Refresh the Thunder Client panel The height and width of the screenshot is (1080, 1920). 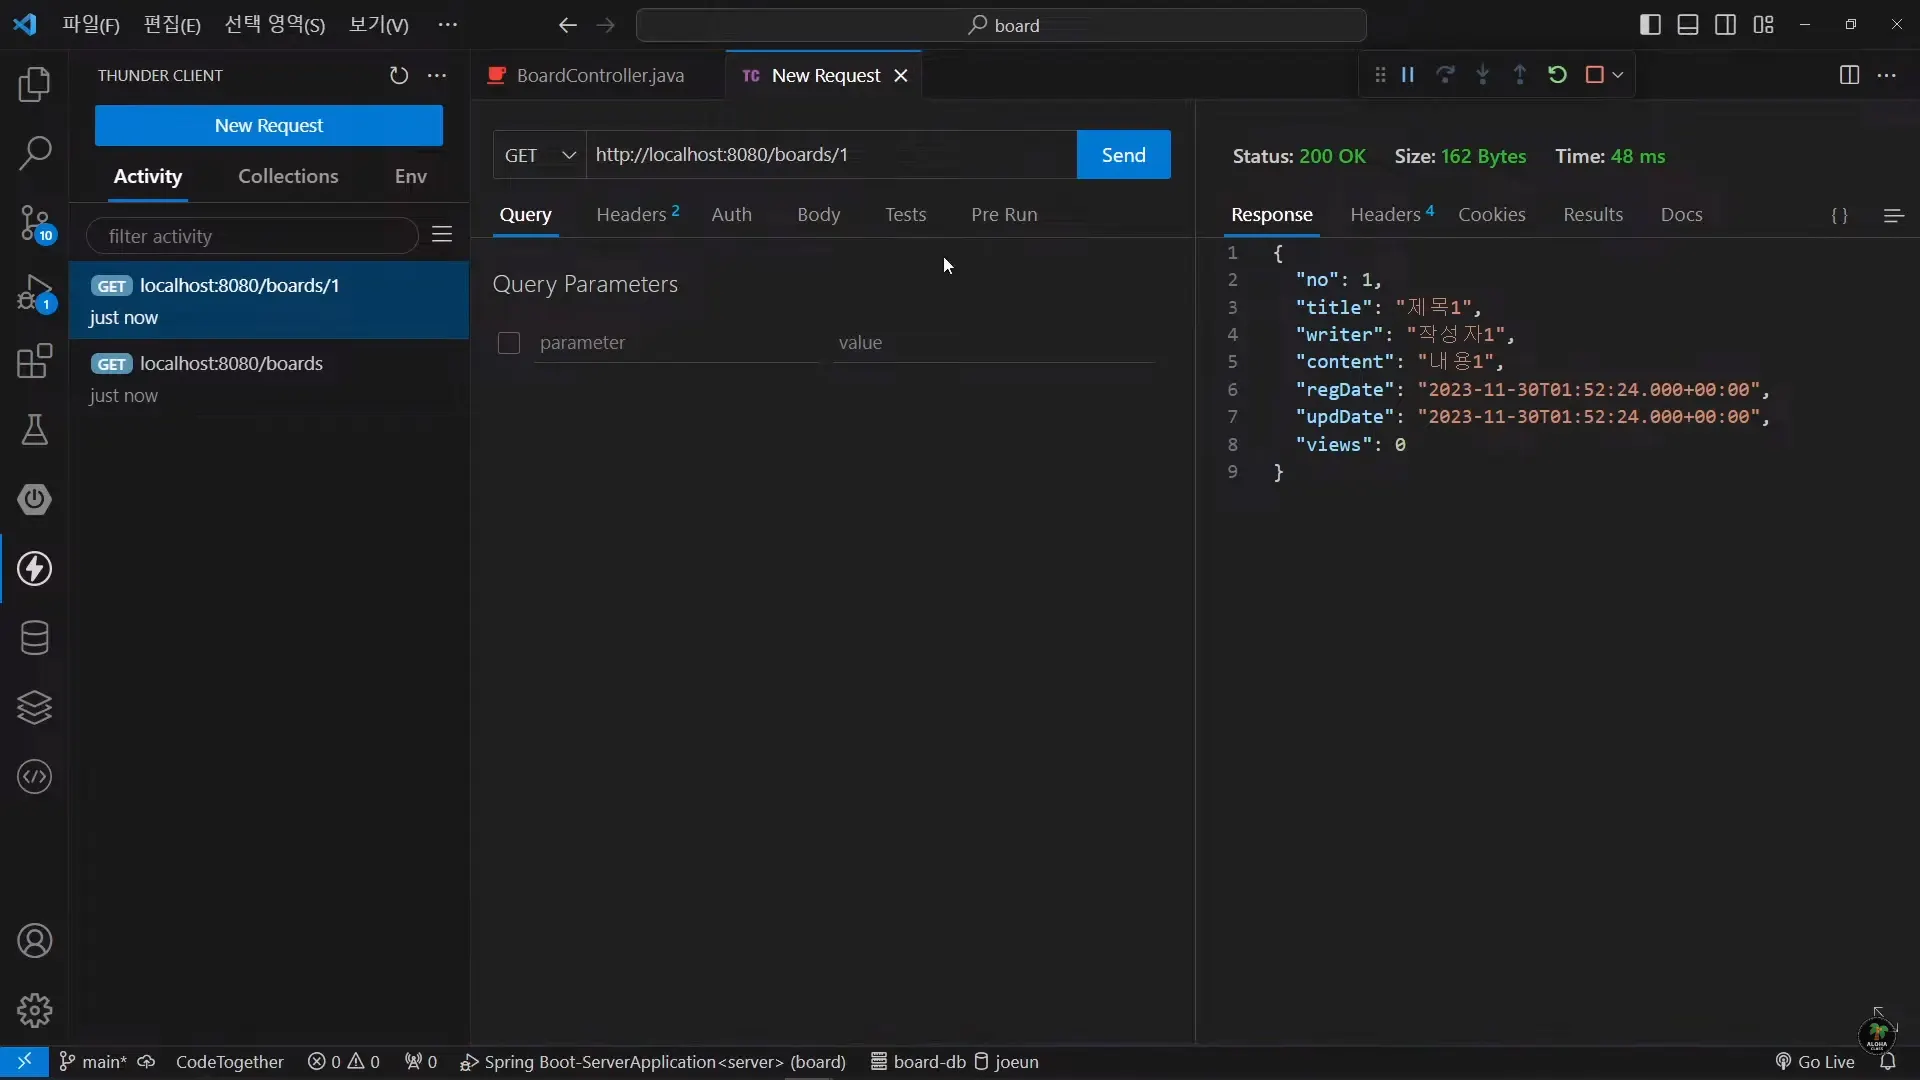[398, 76]
